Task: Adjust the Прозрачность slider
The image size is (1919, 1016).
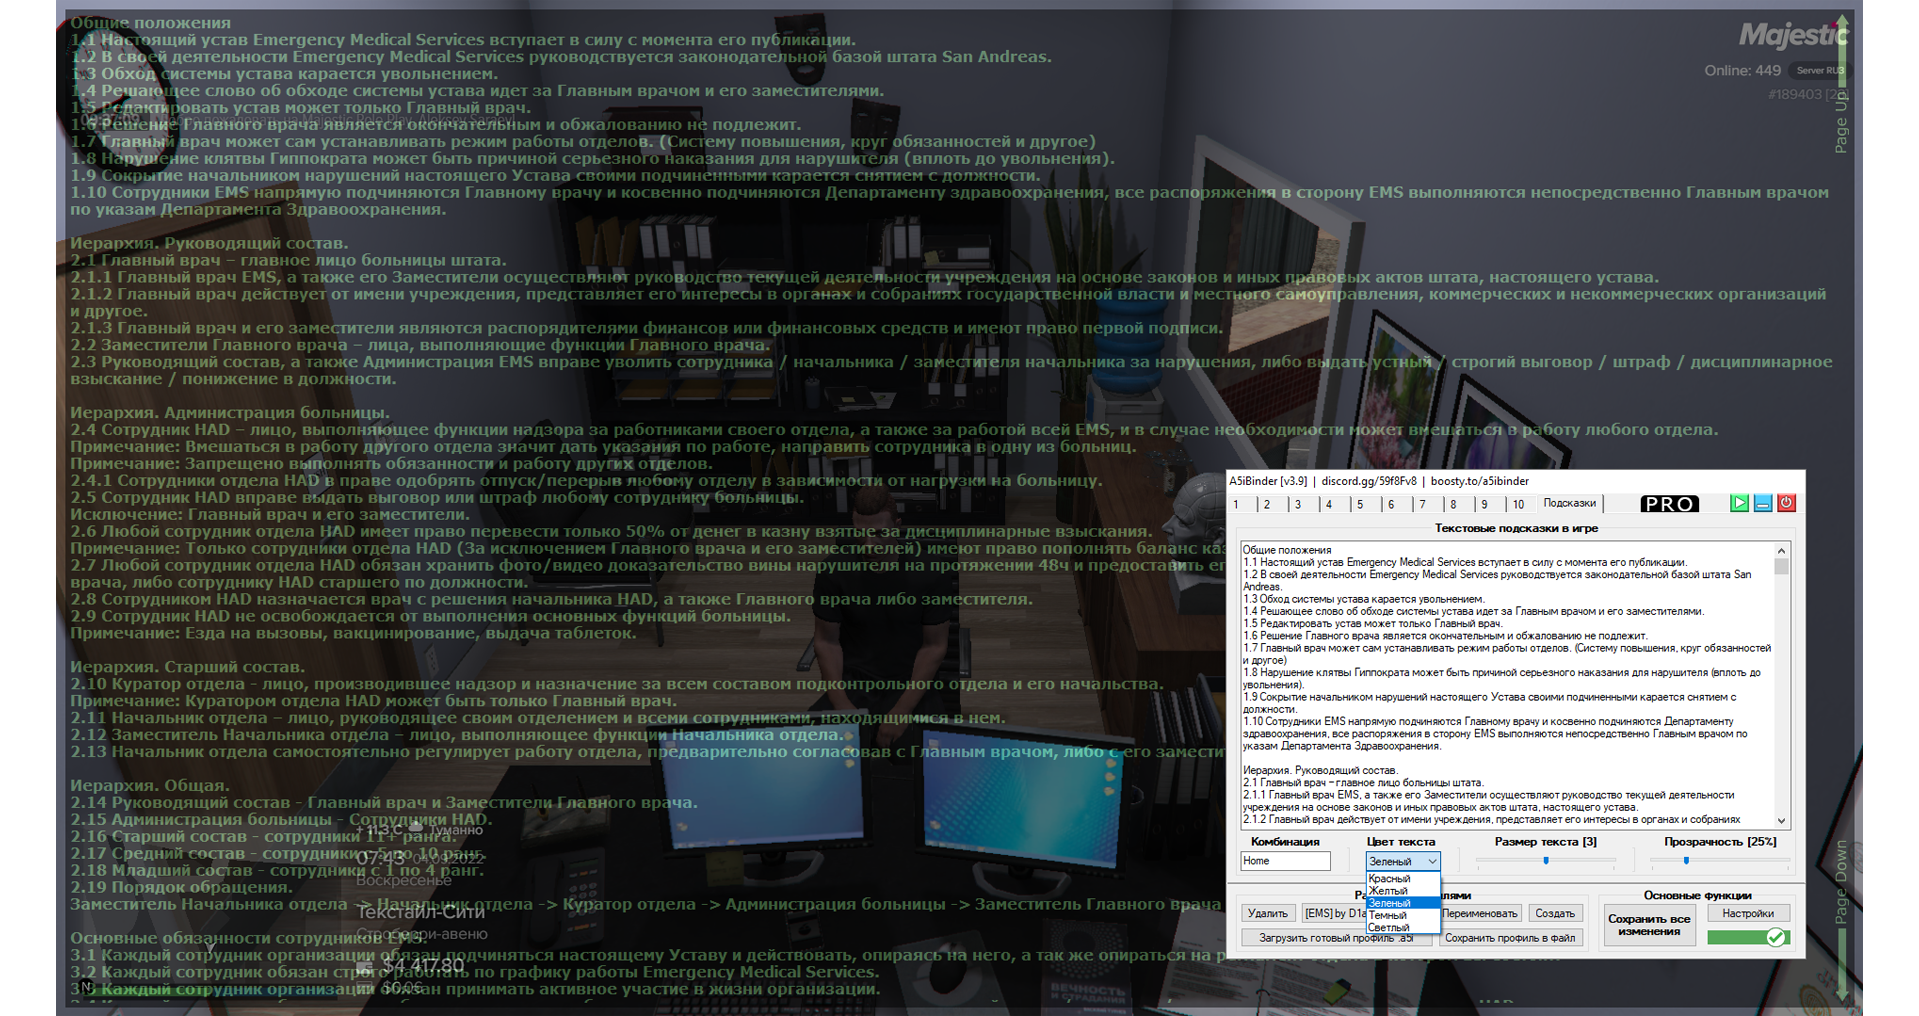Action: 1718,860
